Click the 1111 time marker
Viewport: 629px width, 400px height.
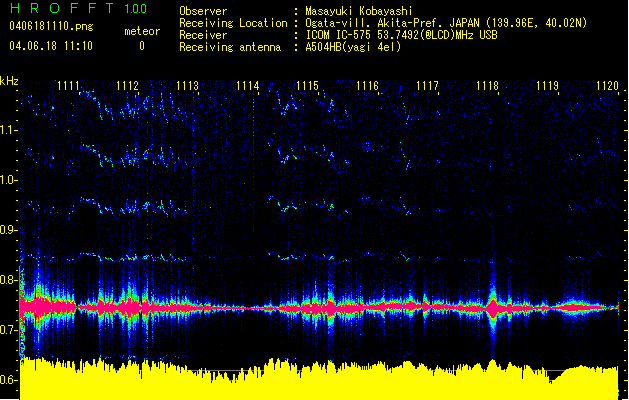(x=68, y=85)
